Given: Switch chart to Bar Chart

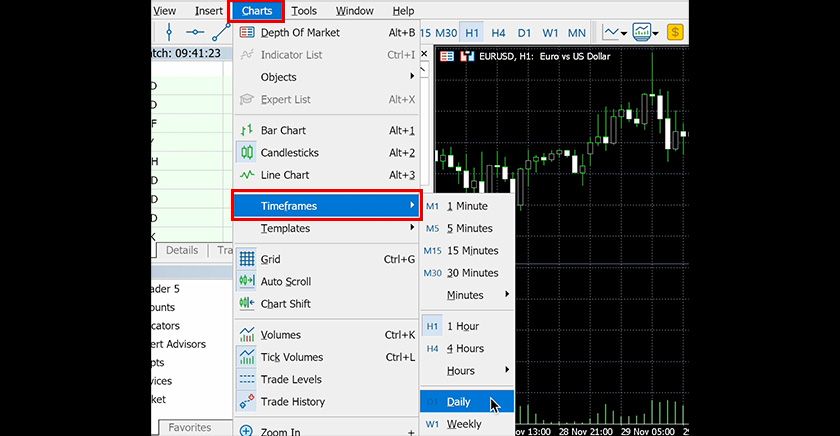Looking at the screenshot, I should [283, 131].
